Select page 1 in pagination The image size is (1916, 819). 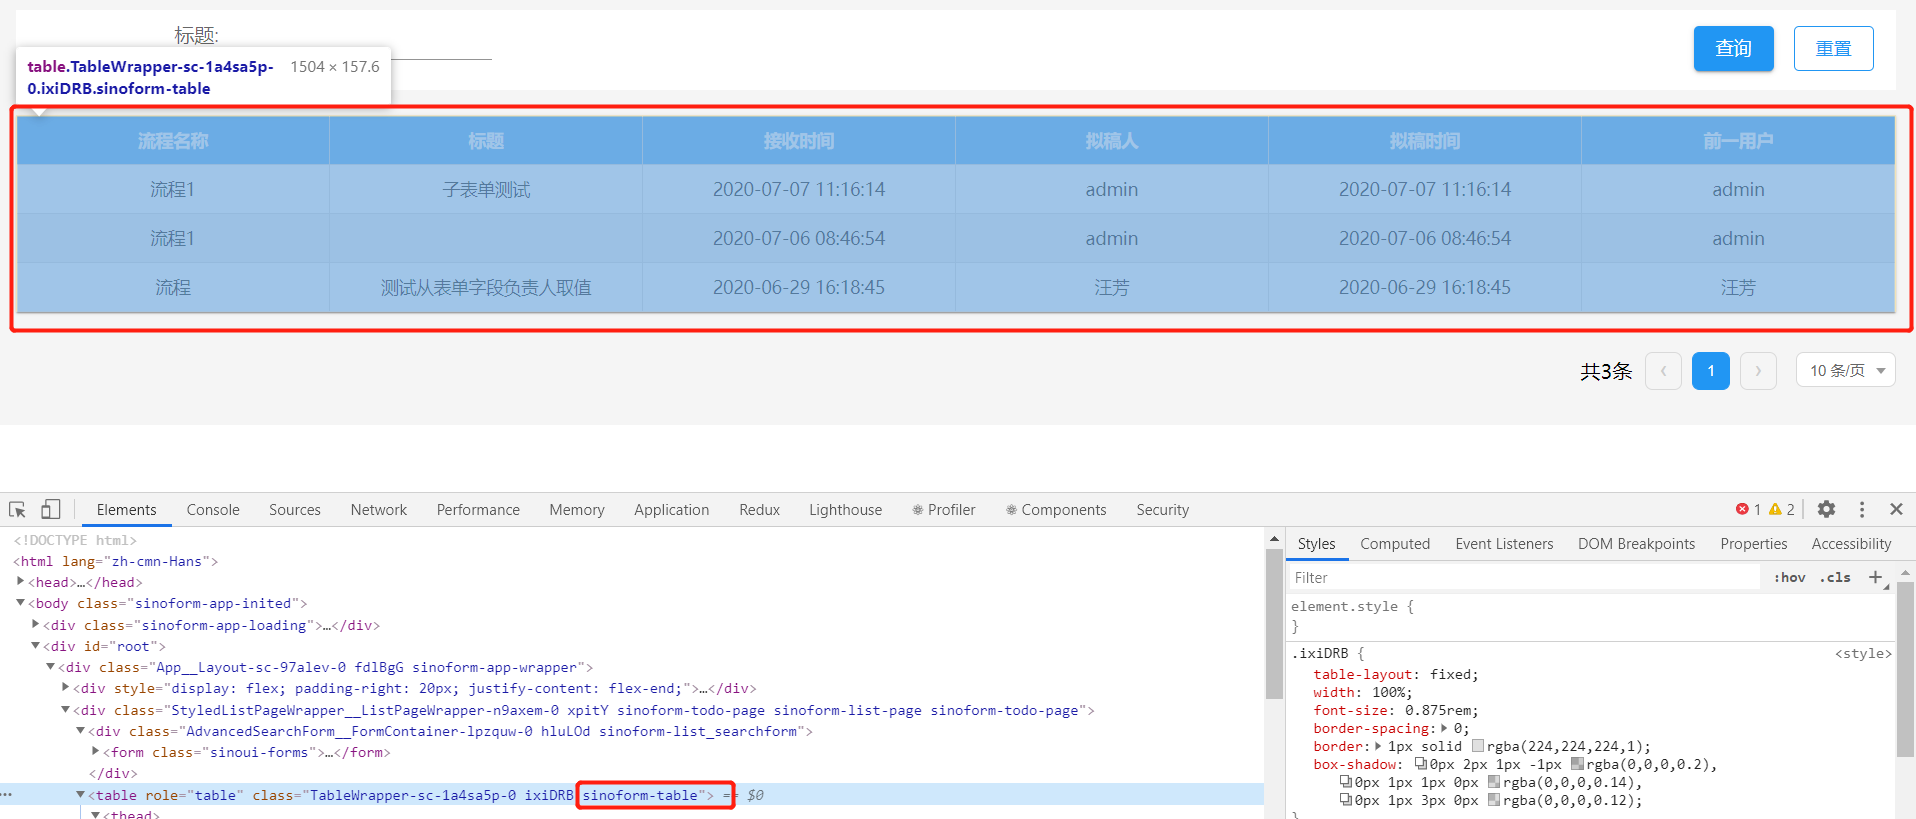(1711, 371)
